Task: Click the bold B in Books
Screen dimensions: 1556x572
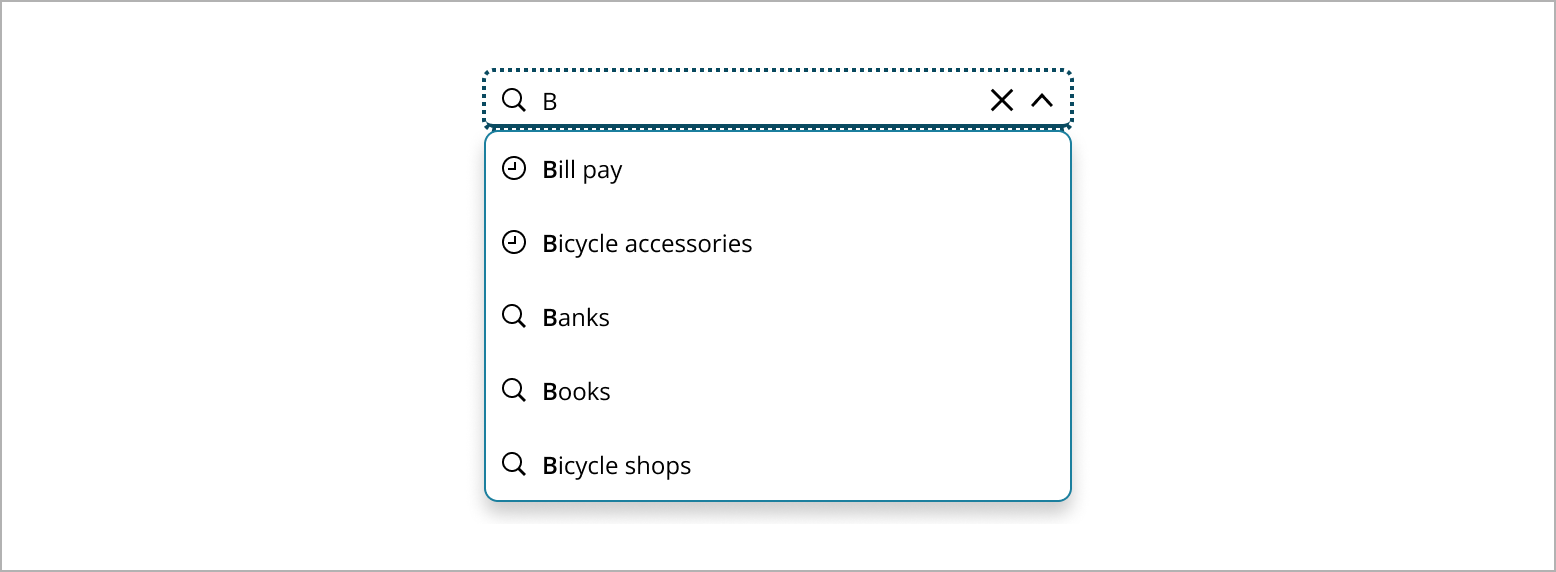Action: tap(549, 392)
